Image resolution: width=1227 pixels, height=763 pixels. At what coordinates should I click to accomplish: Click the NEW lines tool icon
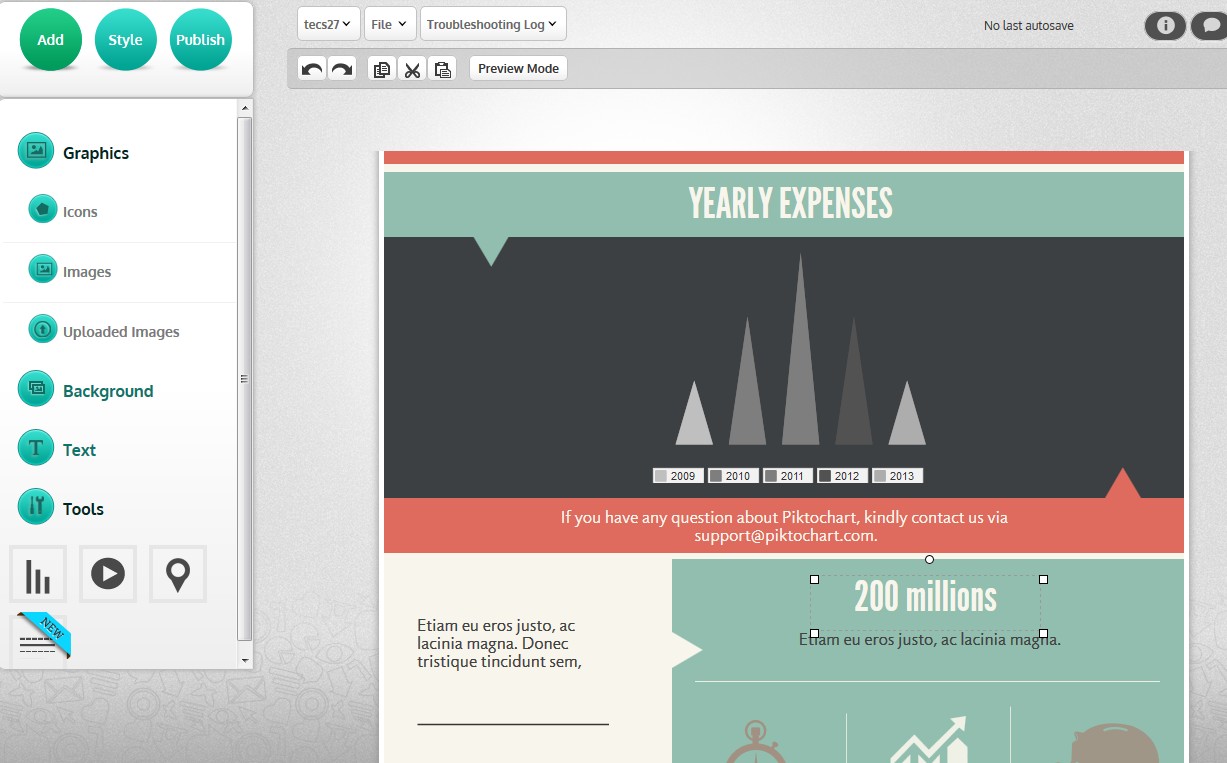[x=39, y=638]
